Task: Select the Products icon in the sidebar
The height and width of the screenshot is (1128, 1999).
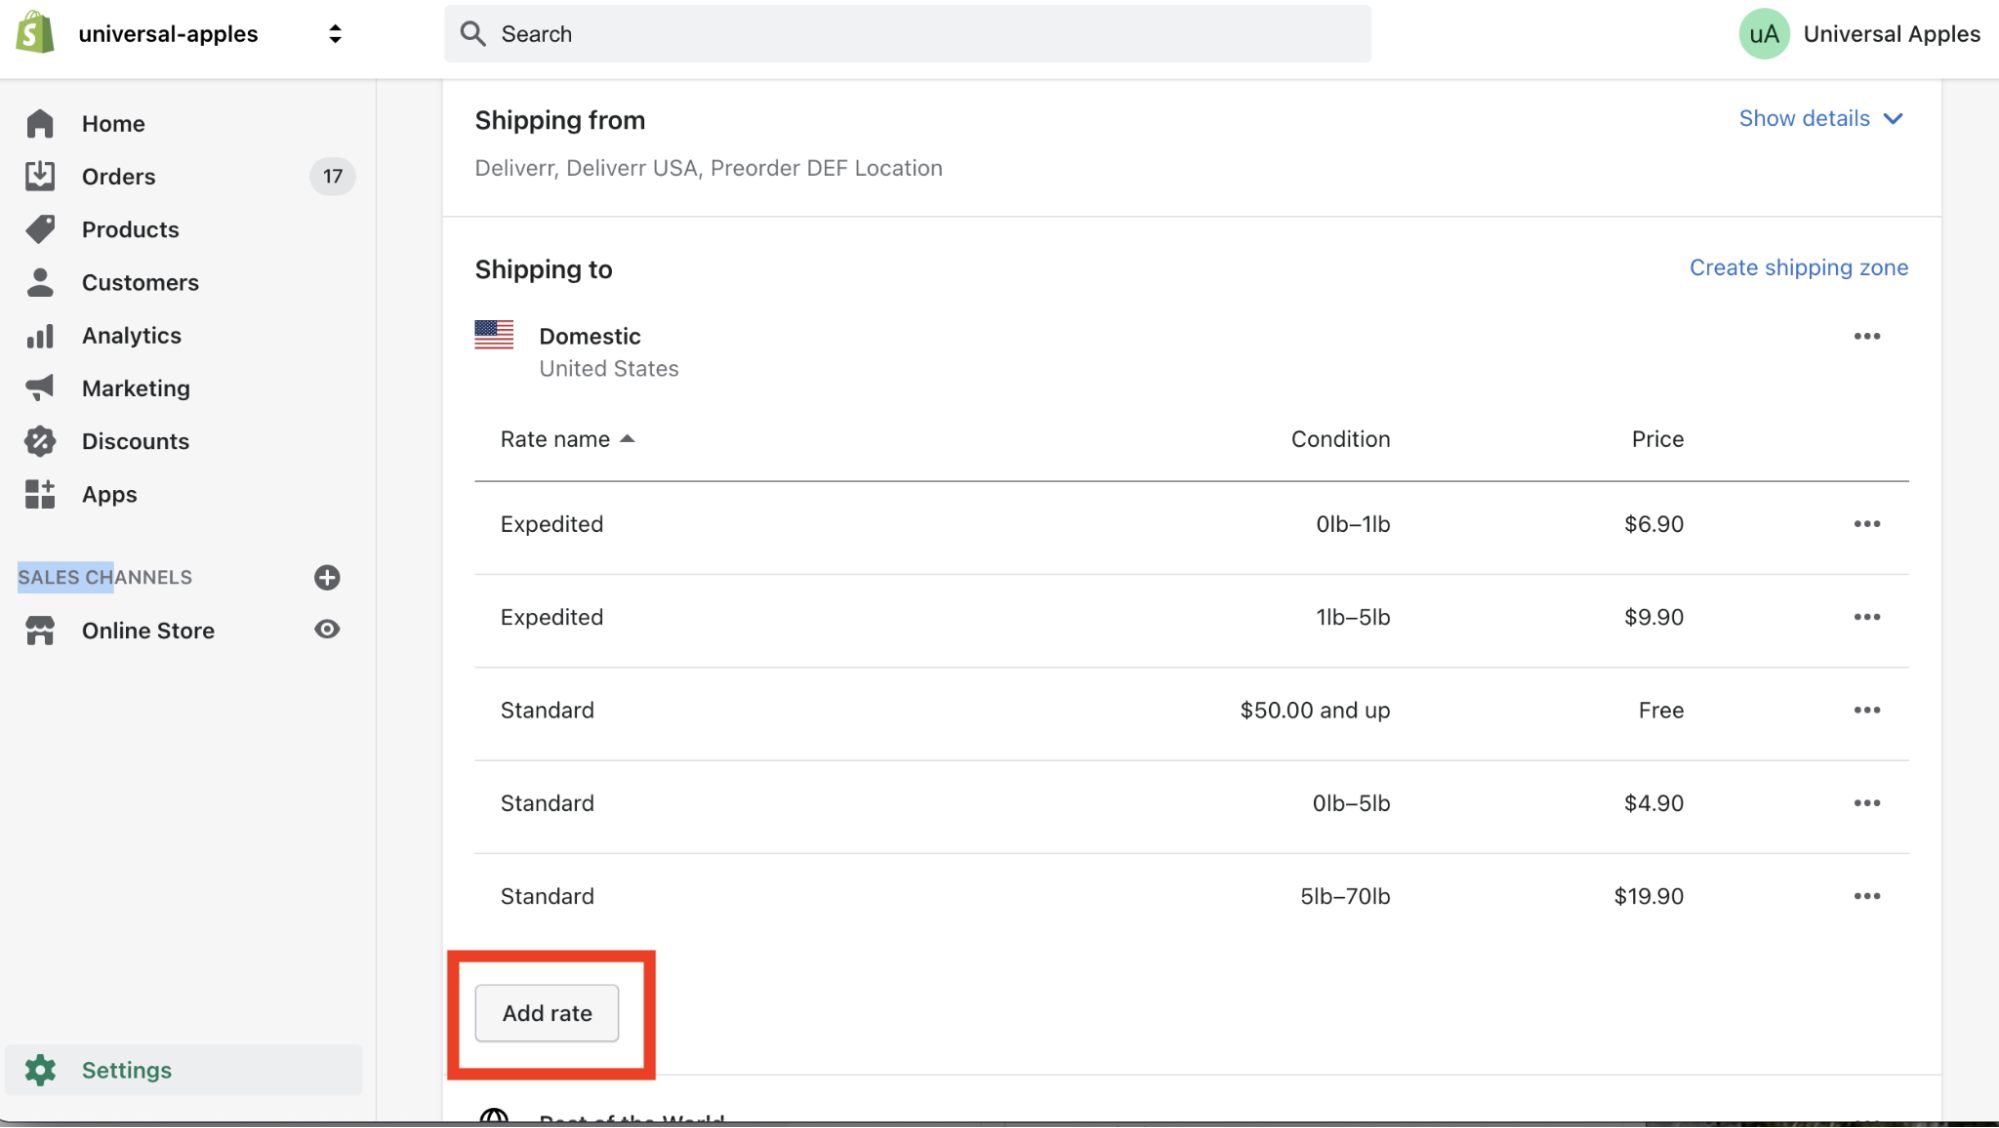Action: 40,229
